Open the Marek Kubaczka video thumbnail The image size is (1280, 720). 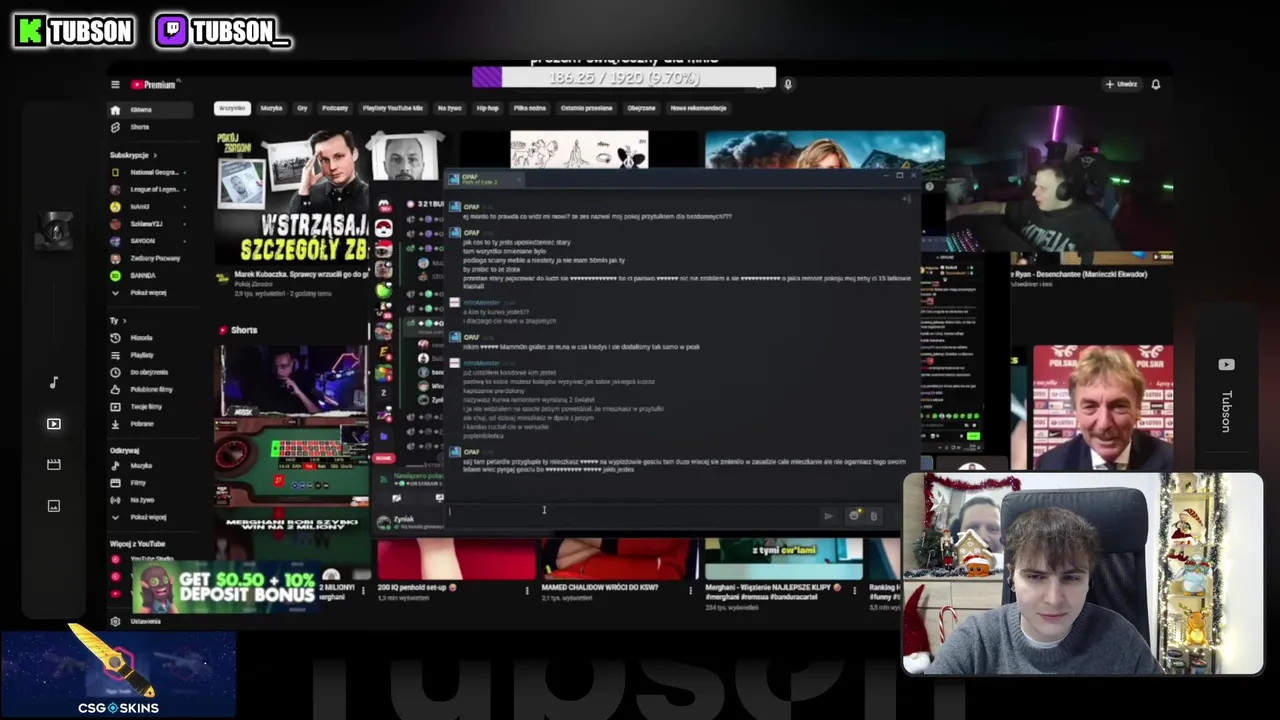pos(291,196)
